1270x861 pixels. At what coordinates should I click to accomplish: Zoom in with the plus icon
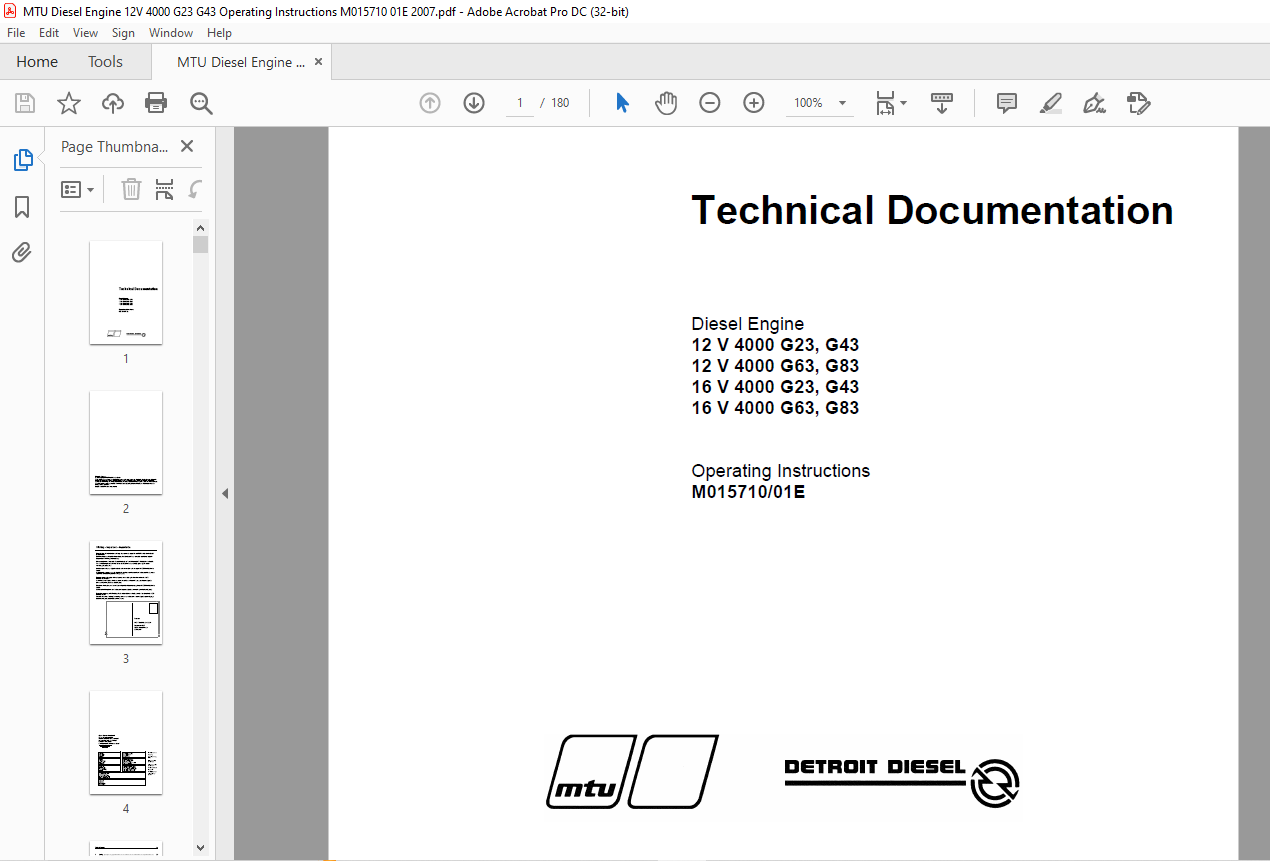(x=754, y=103)
